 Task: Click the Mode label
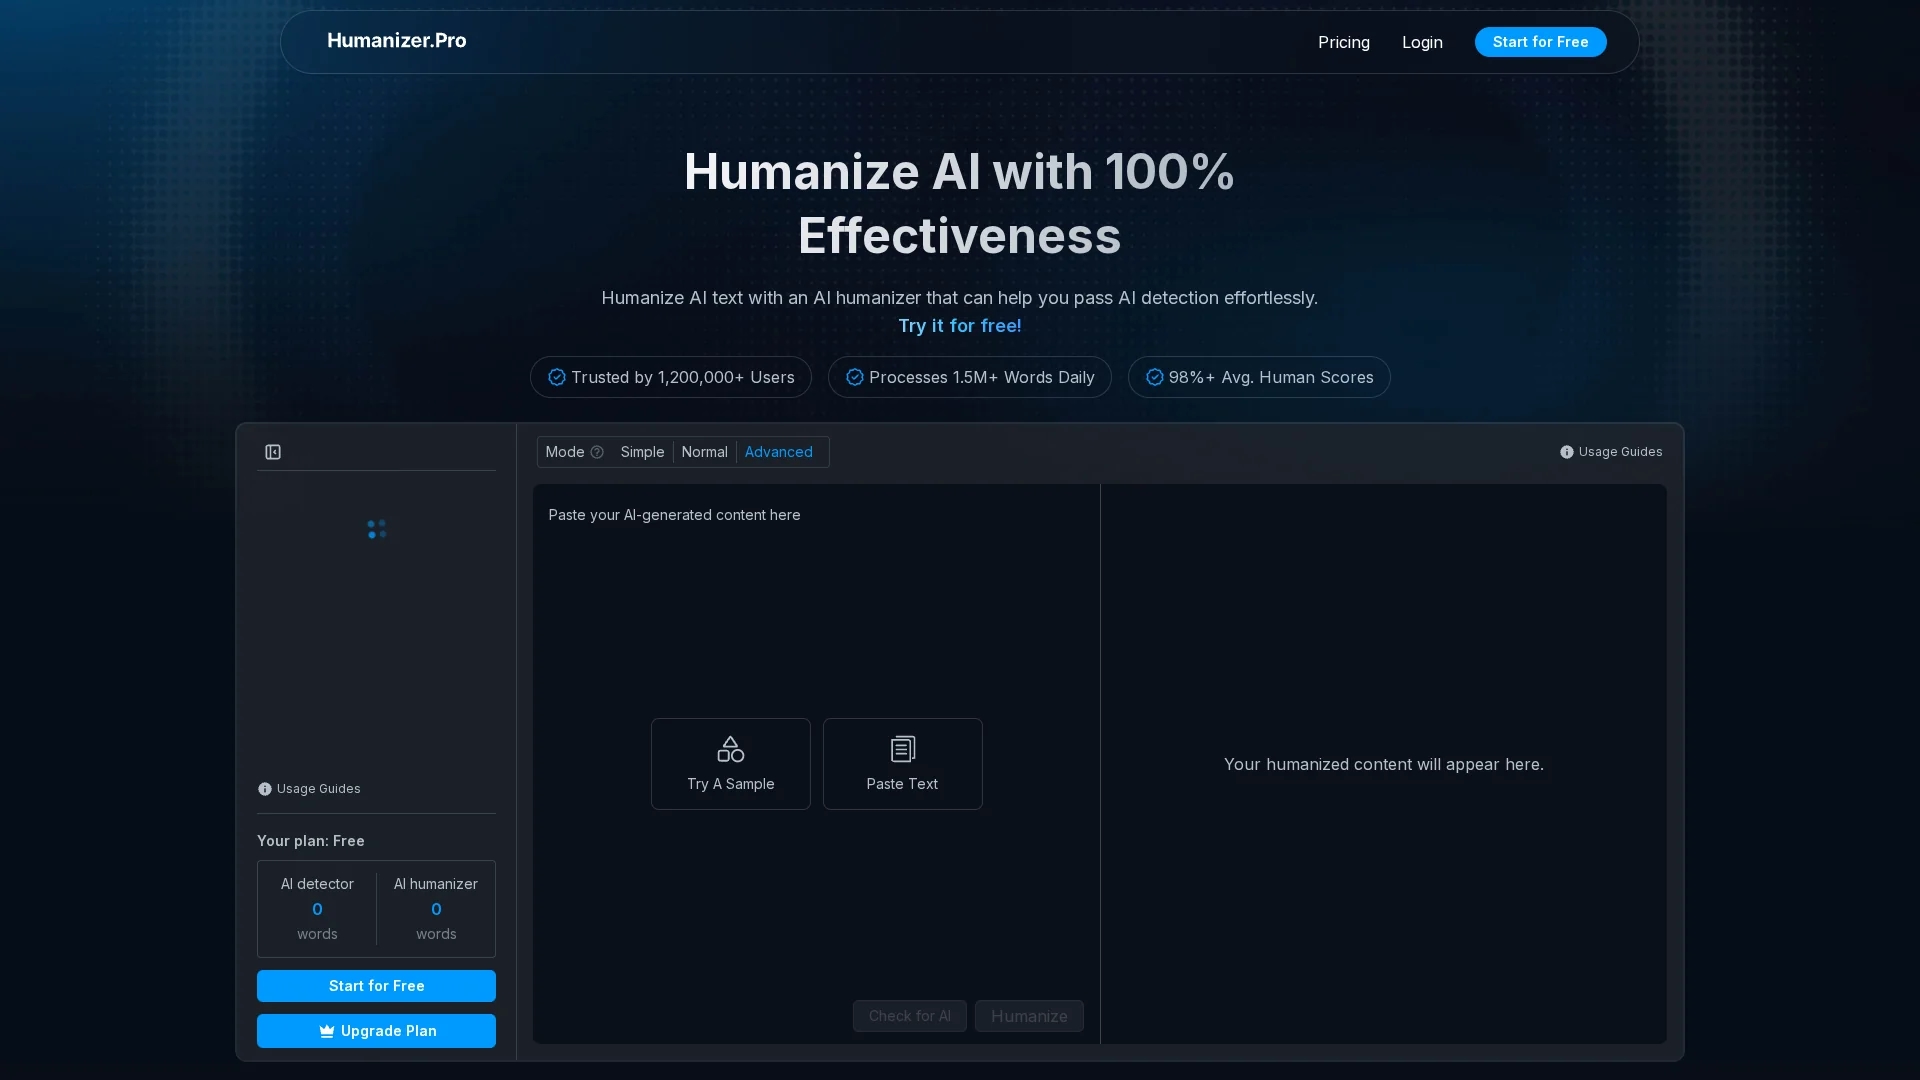[564, 452]
